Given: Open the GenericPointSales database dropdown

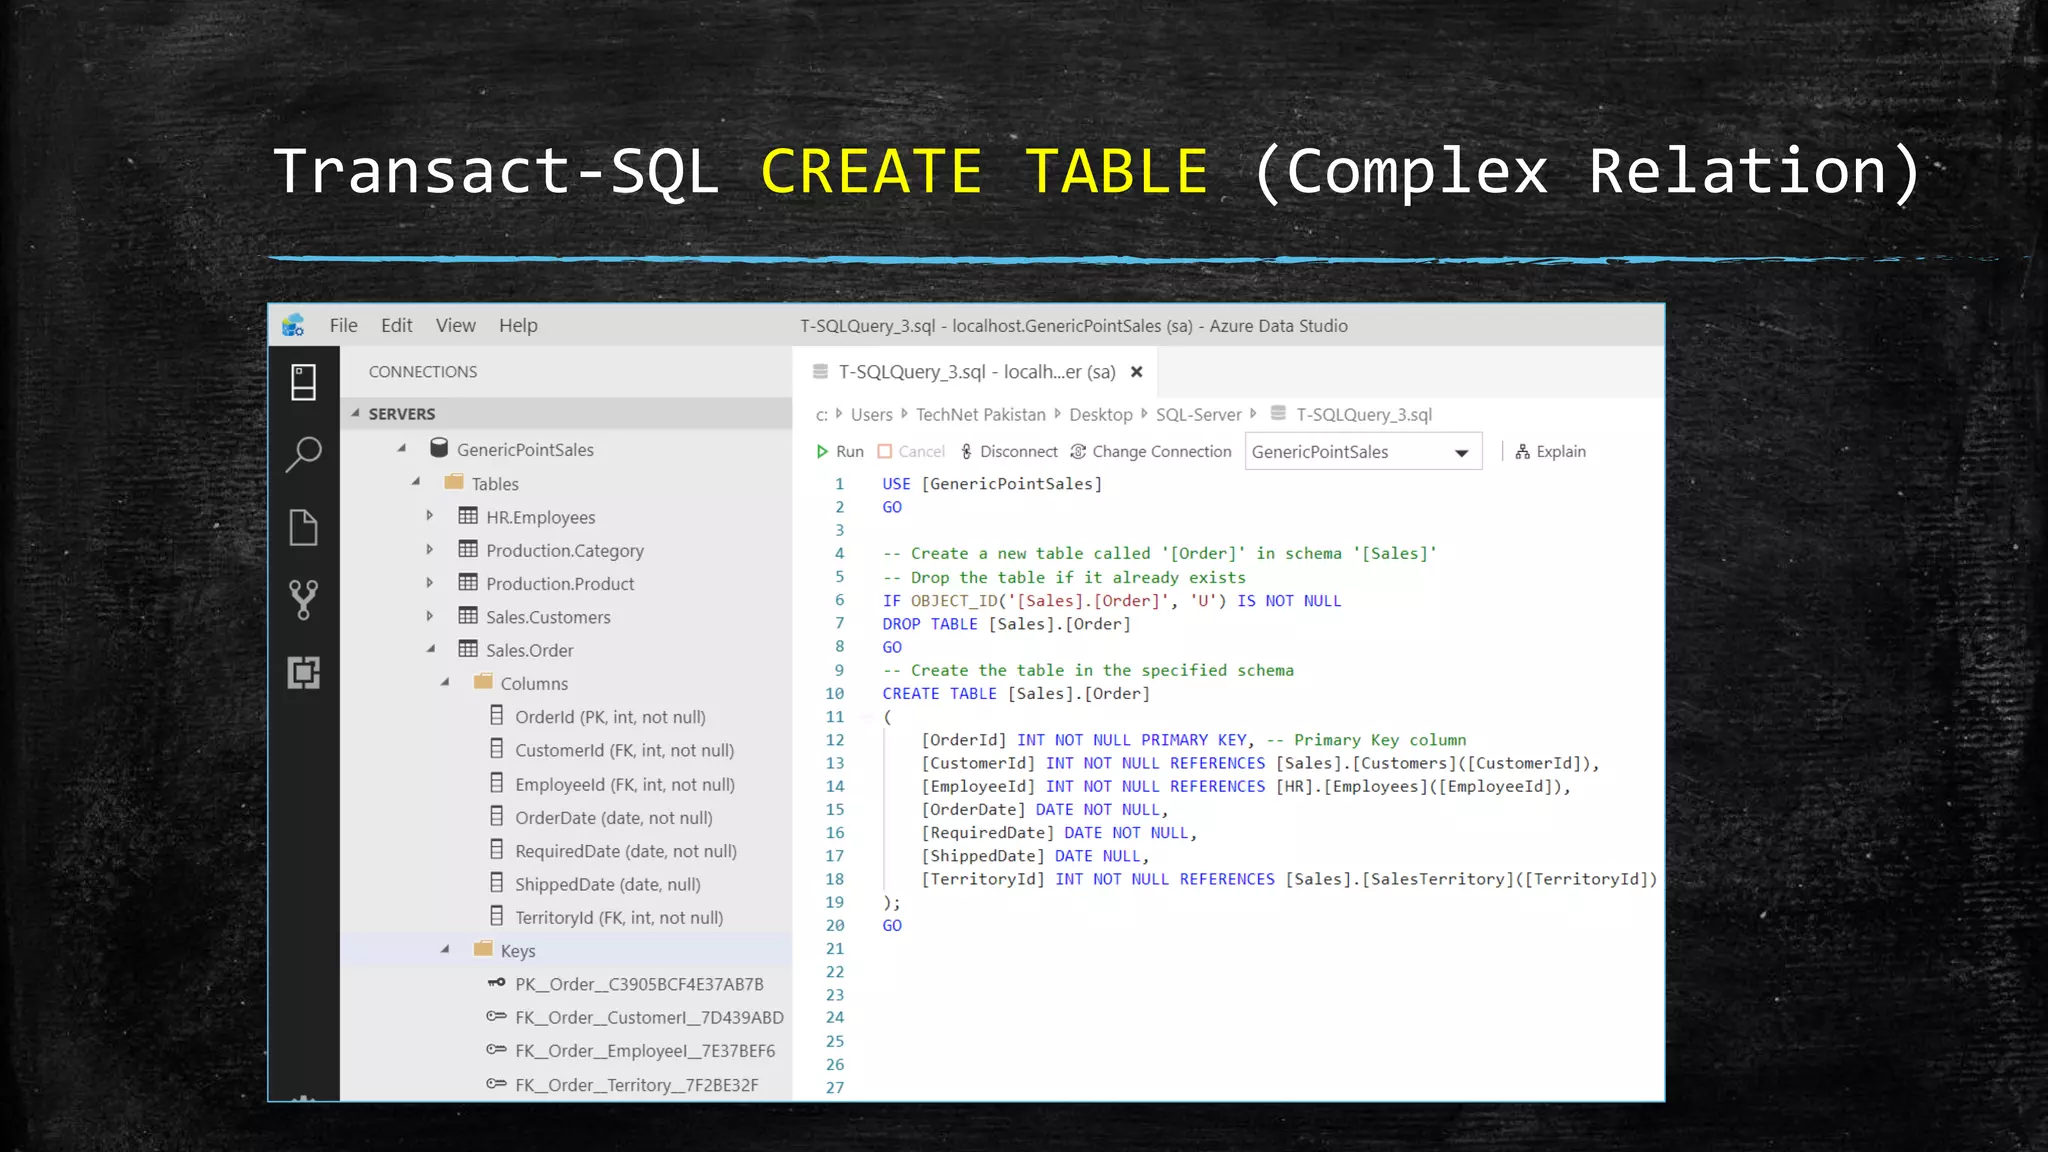Looking at the screenshot, I should (x=1363, y=452).
